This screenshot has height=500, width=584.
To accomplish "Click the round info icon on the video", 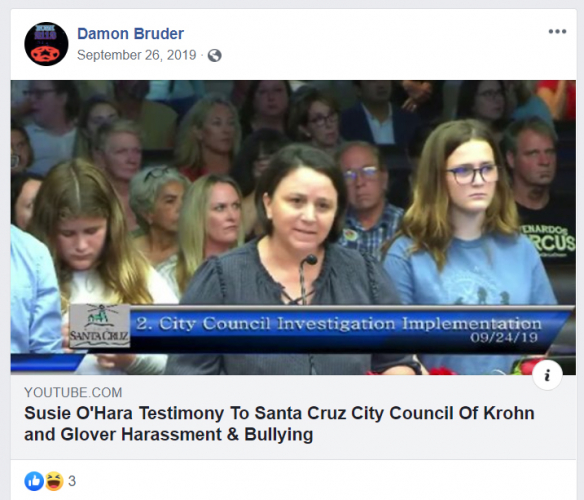I will [547, 375].
